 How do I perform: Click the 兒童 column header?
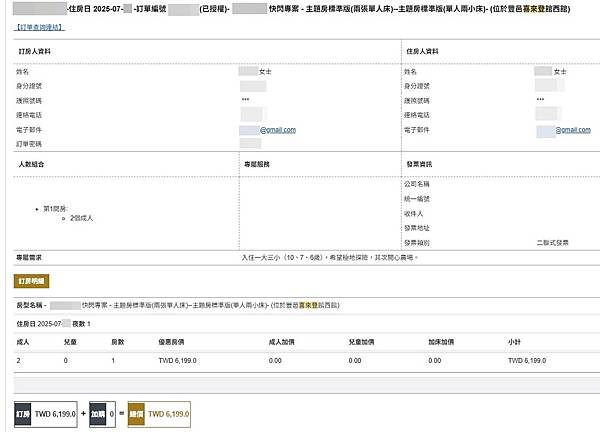[x=70, y=342]
